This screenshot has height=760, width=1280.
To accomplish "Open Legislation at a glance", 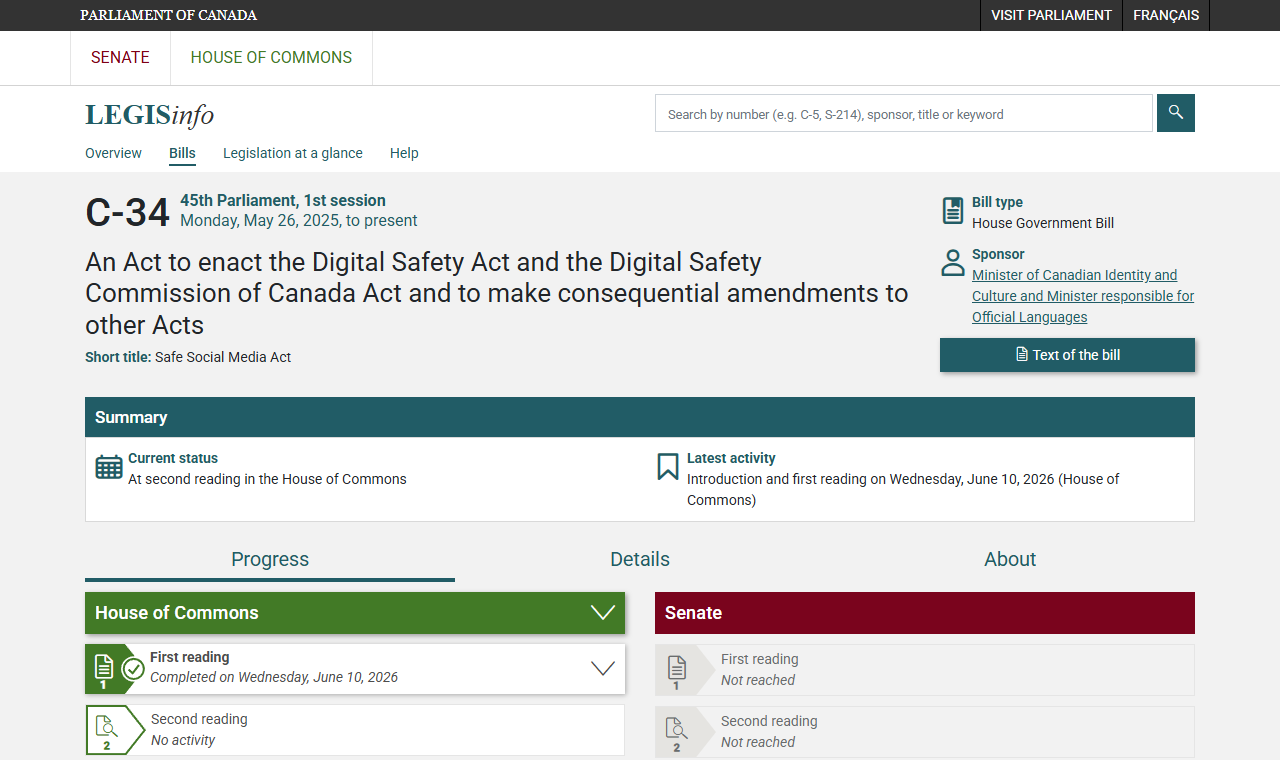I will [293, 153].
